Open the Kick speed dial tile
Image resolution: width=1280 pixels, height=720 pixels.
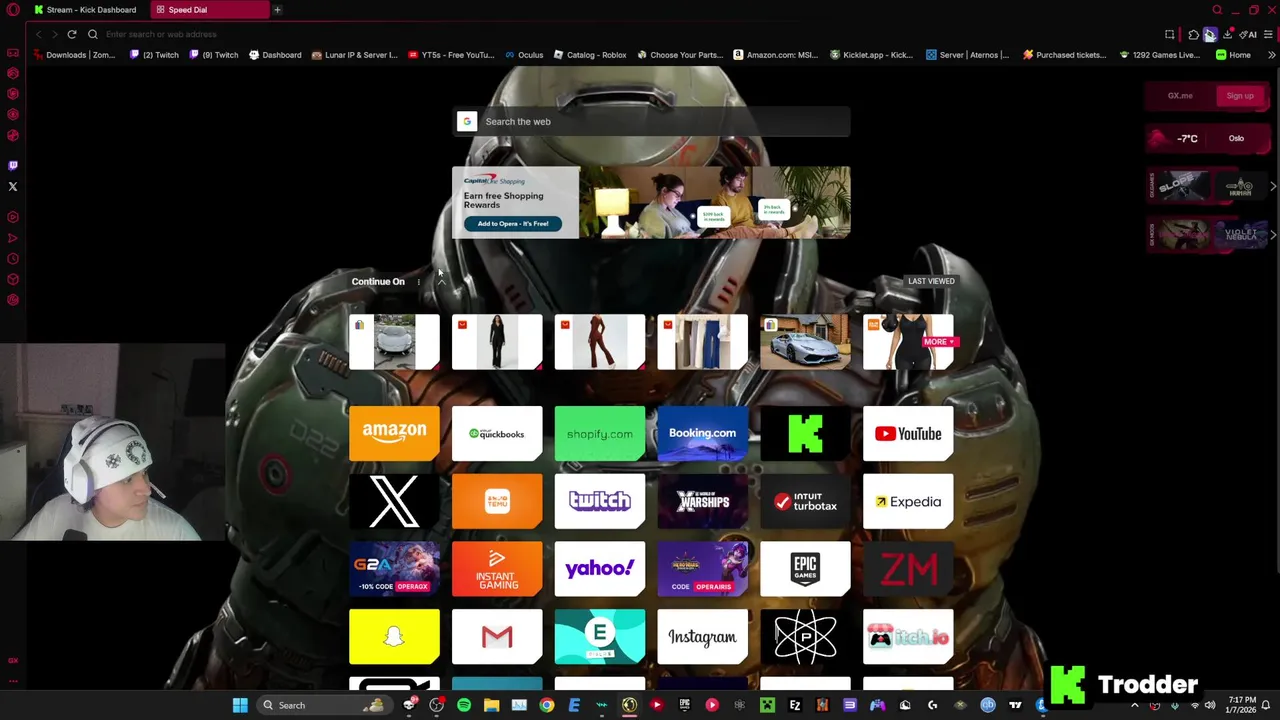(805, 433)
